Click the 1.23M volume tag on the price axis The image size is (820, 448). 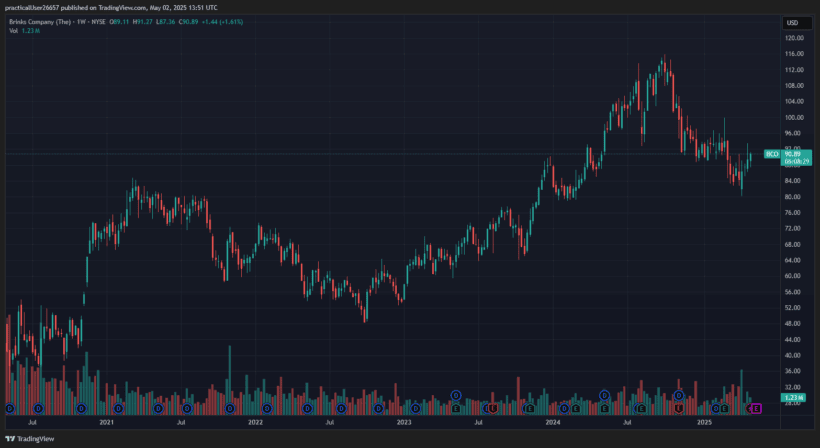pos(794,398)
